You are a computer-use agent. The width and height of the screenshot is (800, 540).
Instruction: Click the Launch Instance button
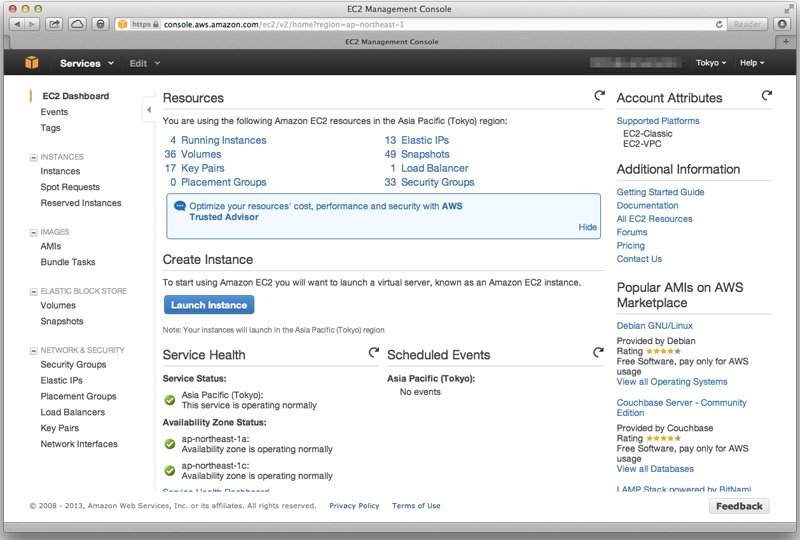tap(209, 305)
